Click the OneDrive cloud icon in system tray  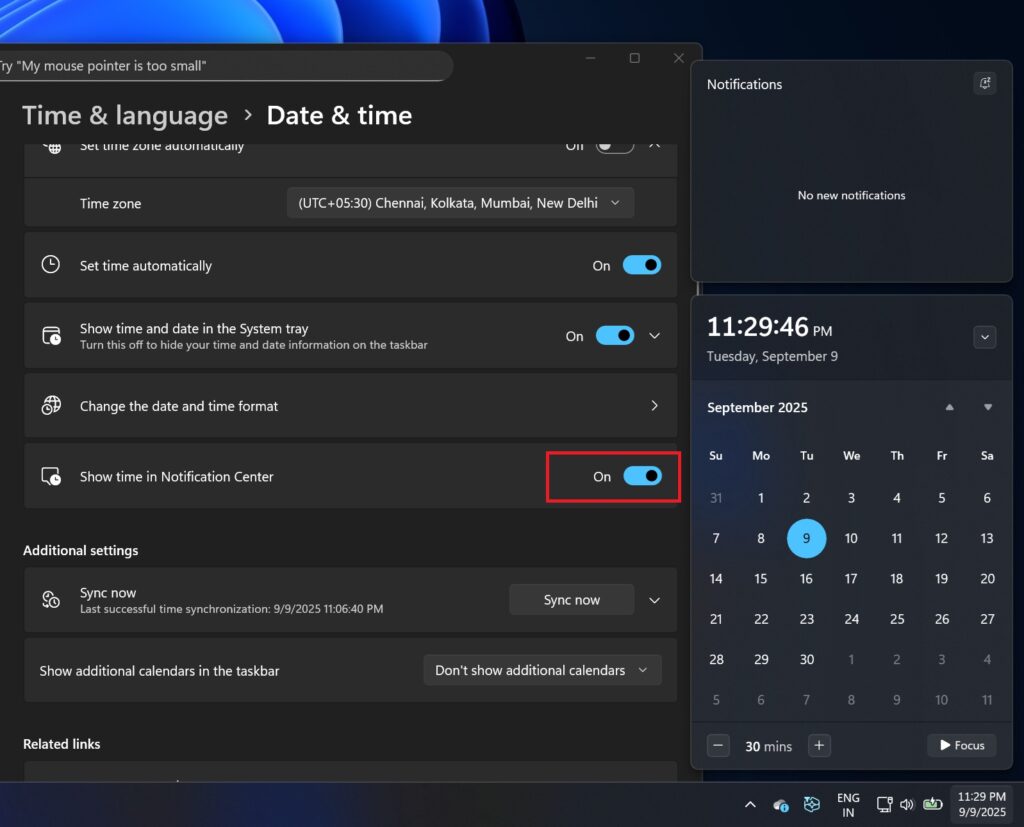click(781, 804)
